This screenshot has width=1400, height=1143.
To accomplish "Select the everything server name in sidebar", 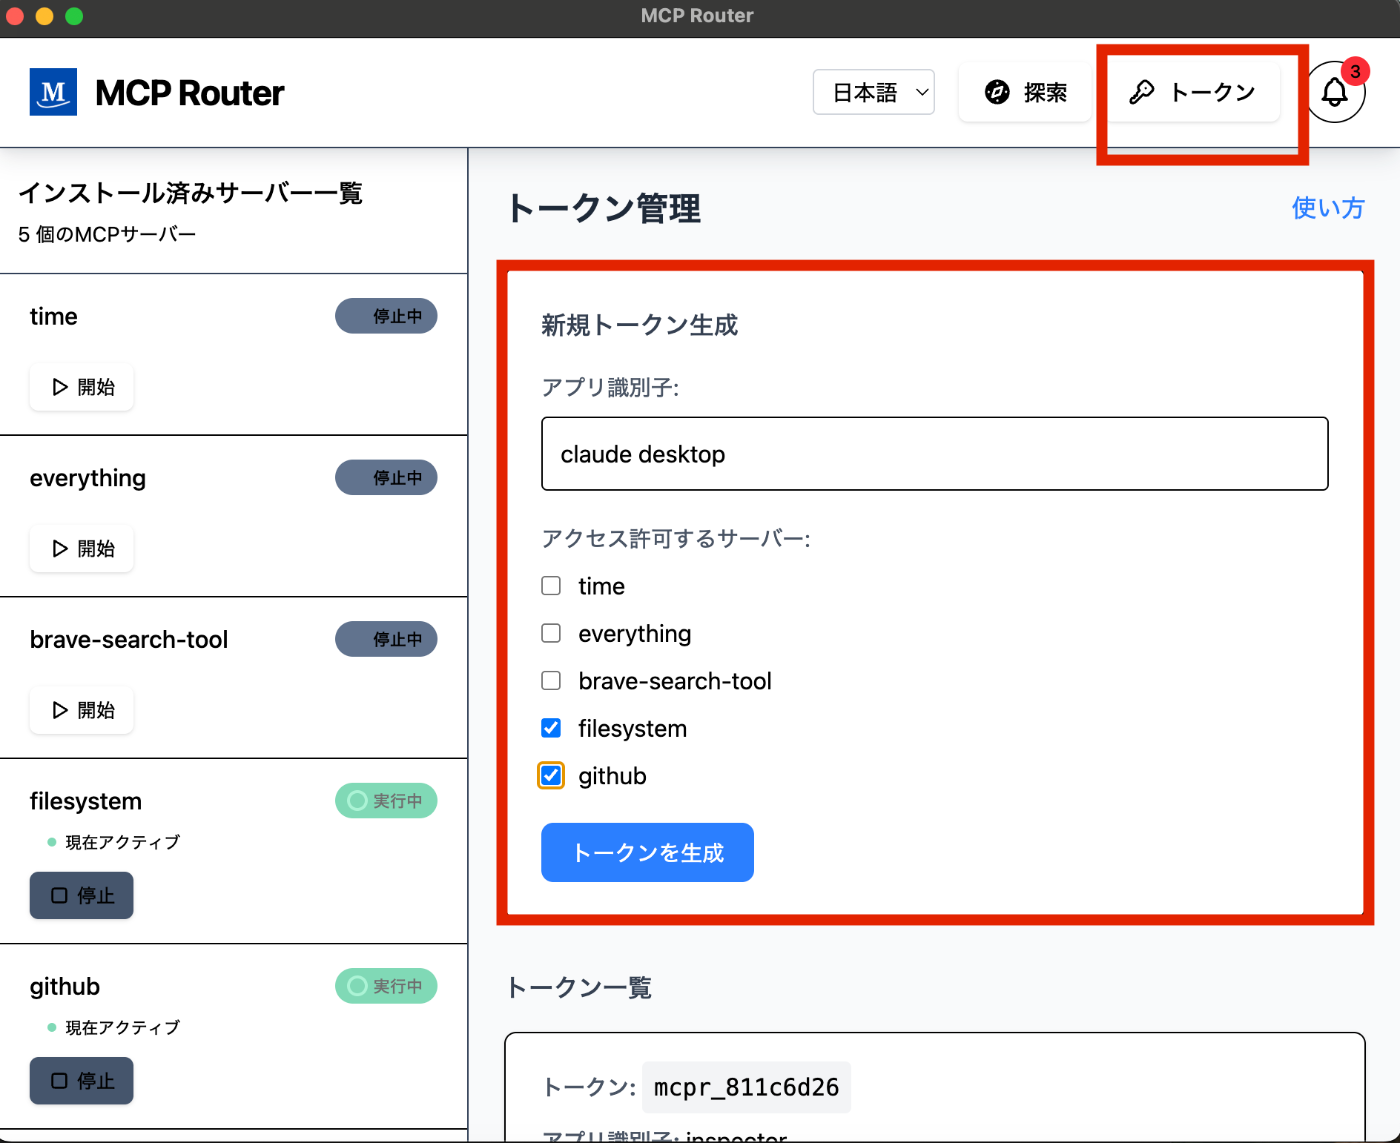I will [x=88, y=479].
